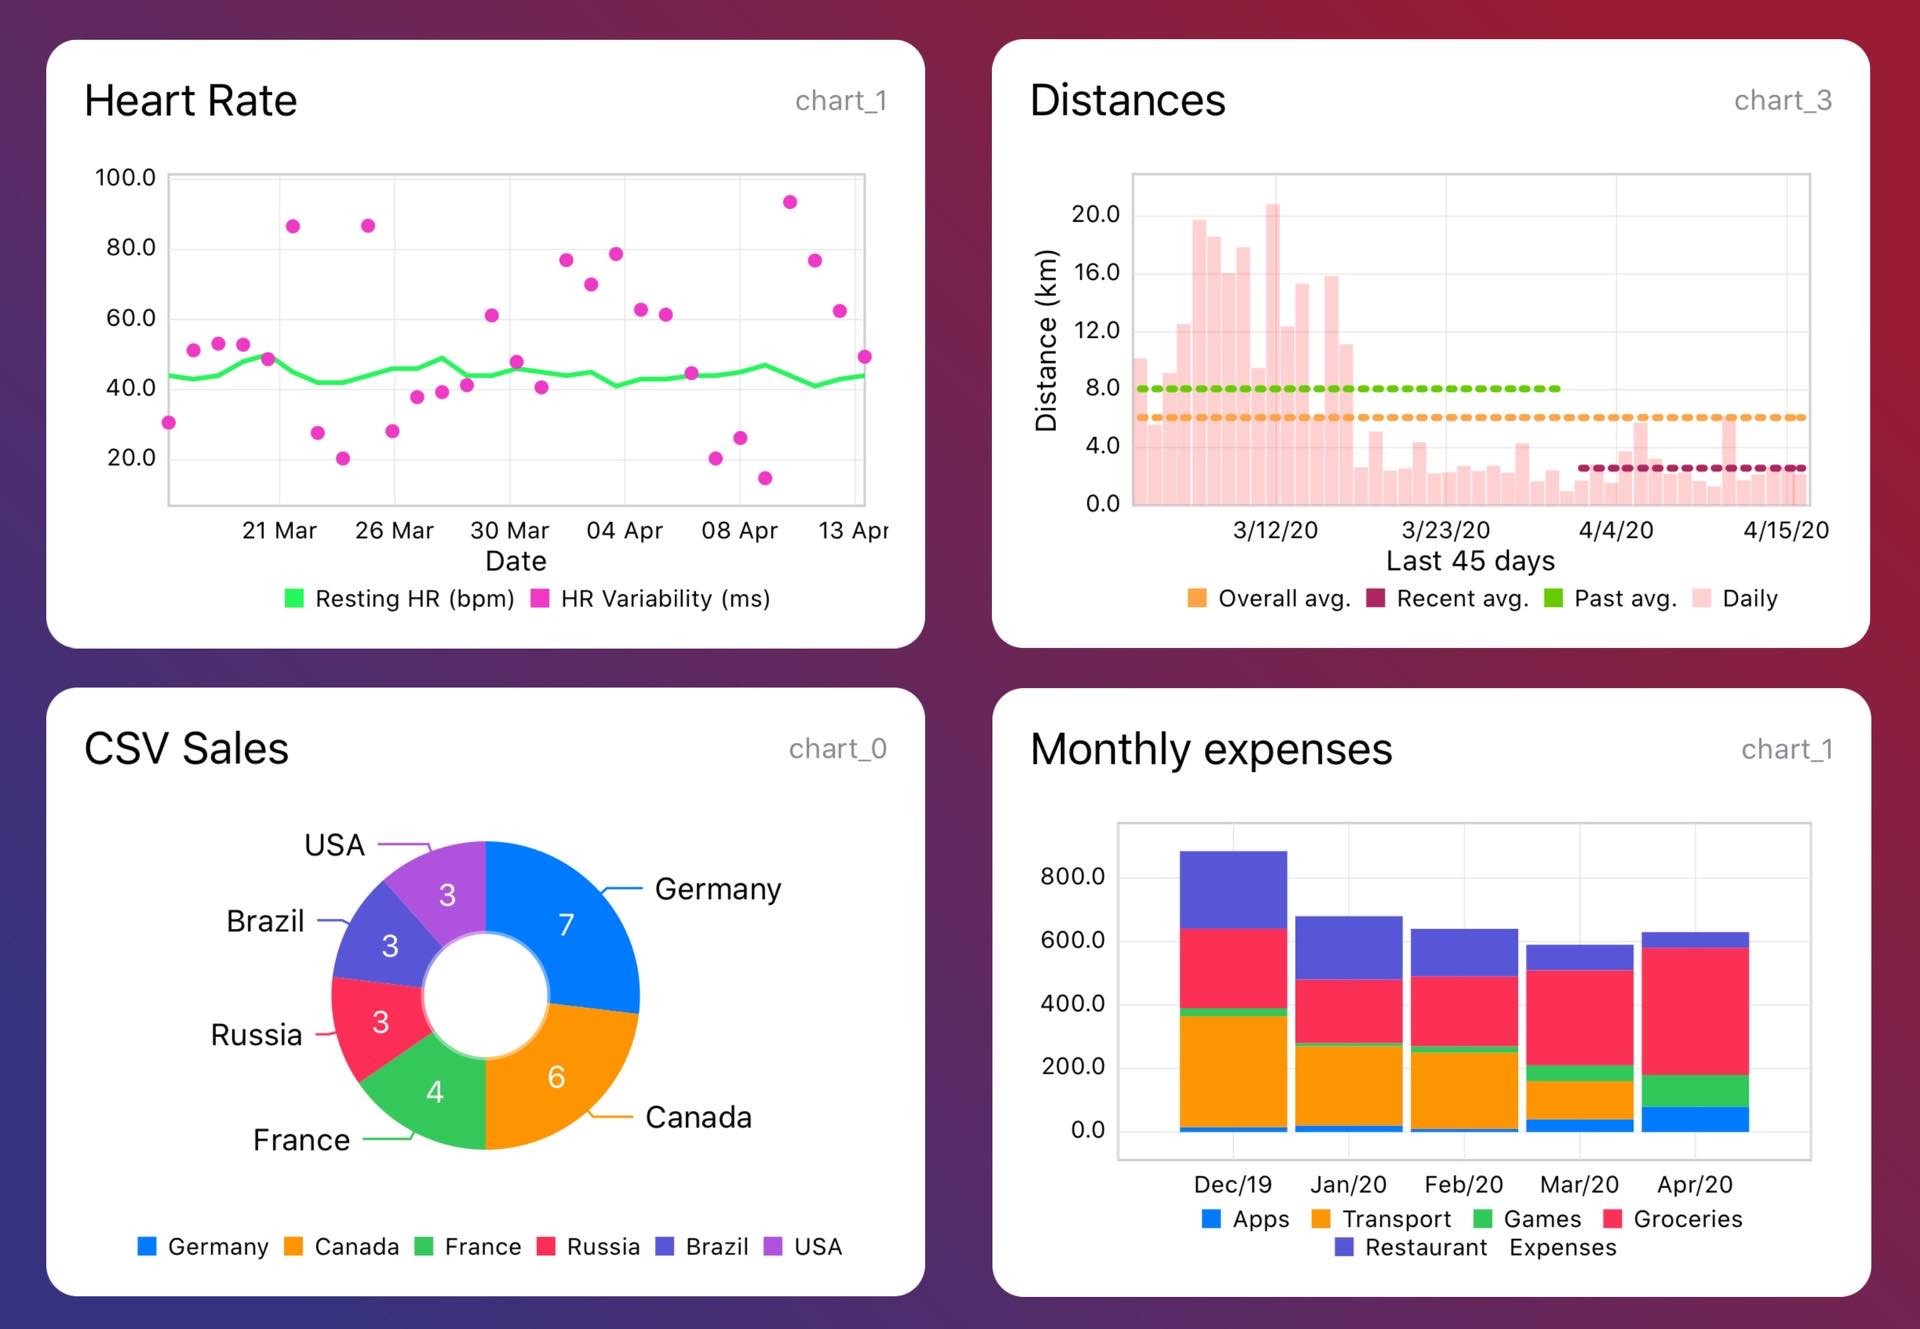1920x1329 pixels.
Task: Click the Last 45 days axis title
Action: click(1470, 561)
